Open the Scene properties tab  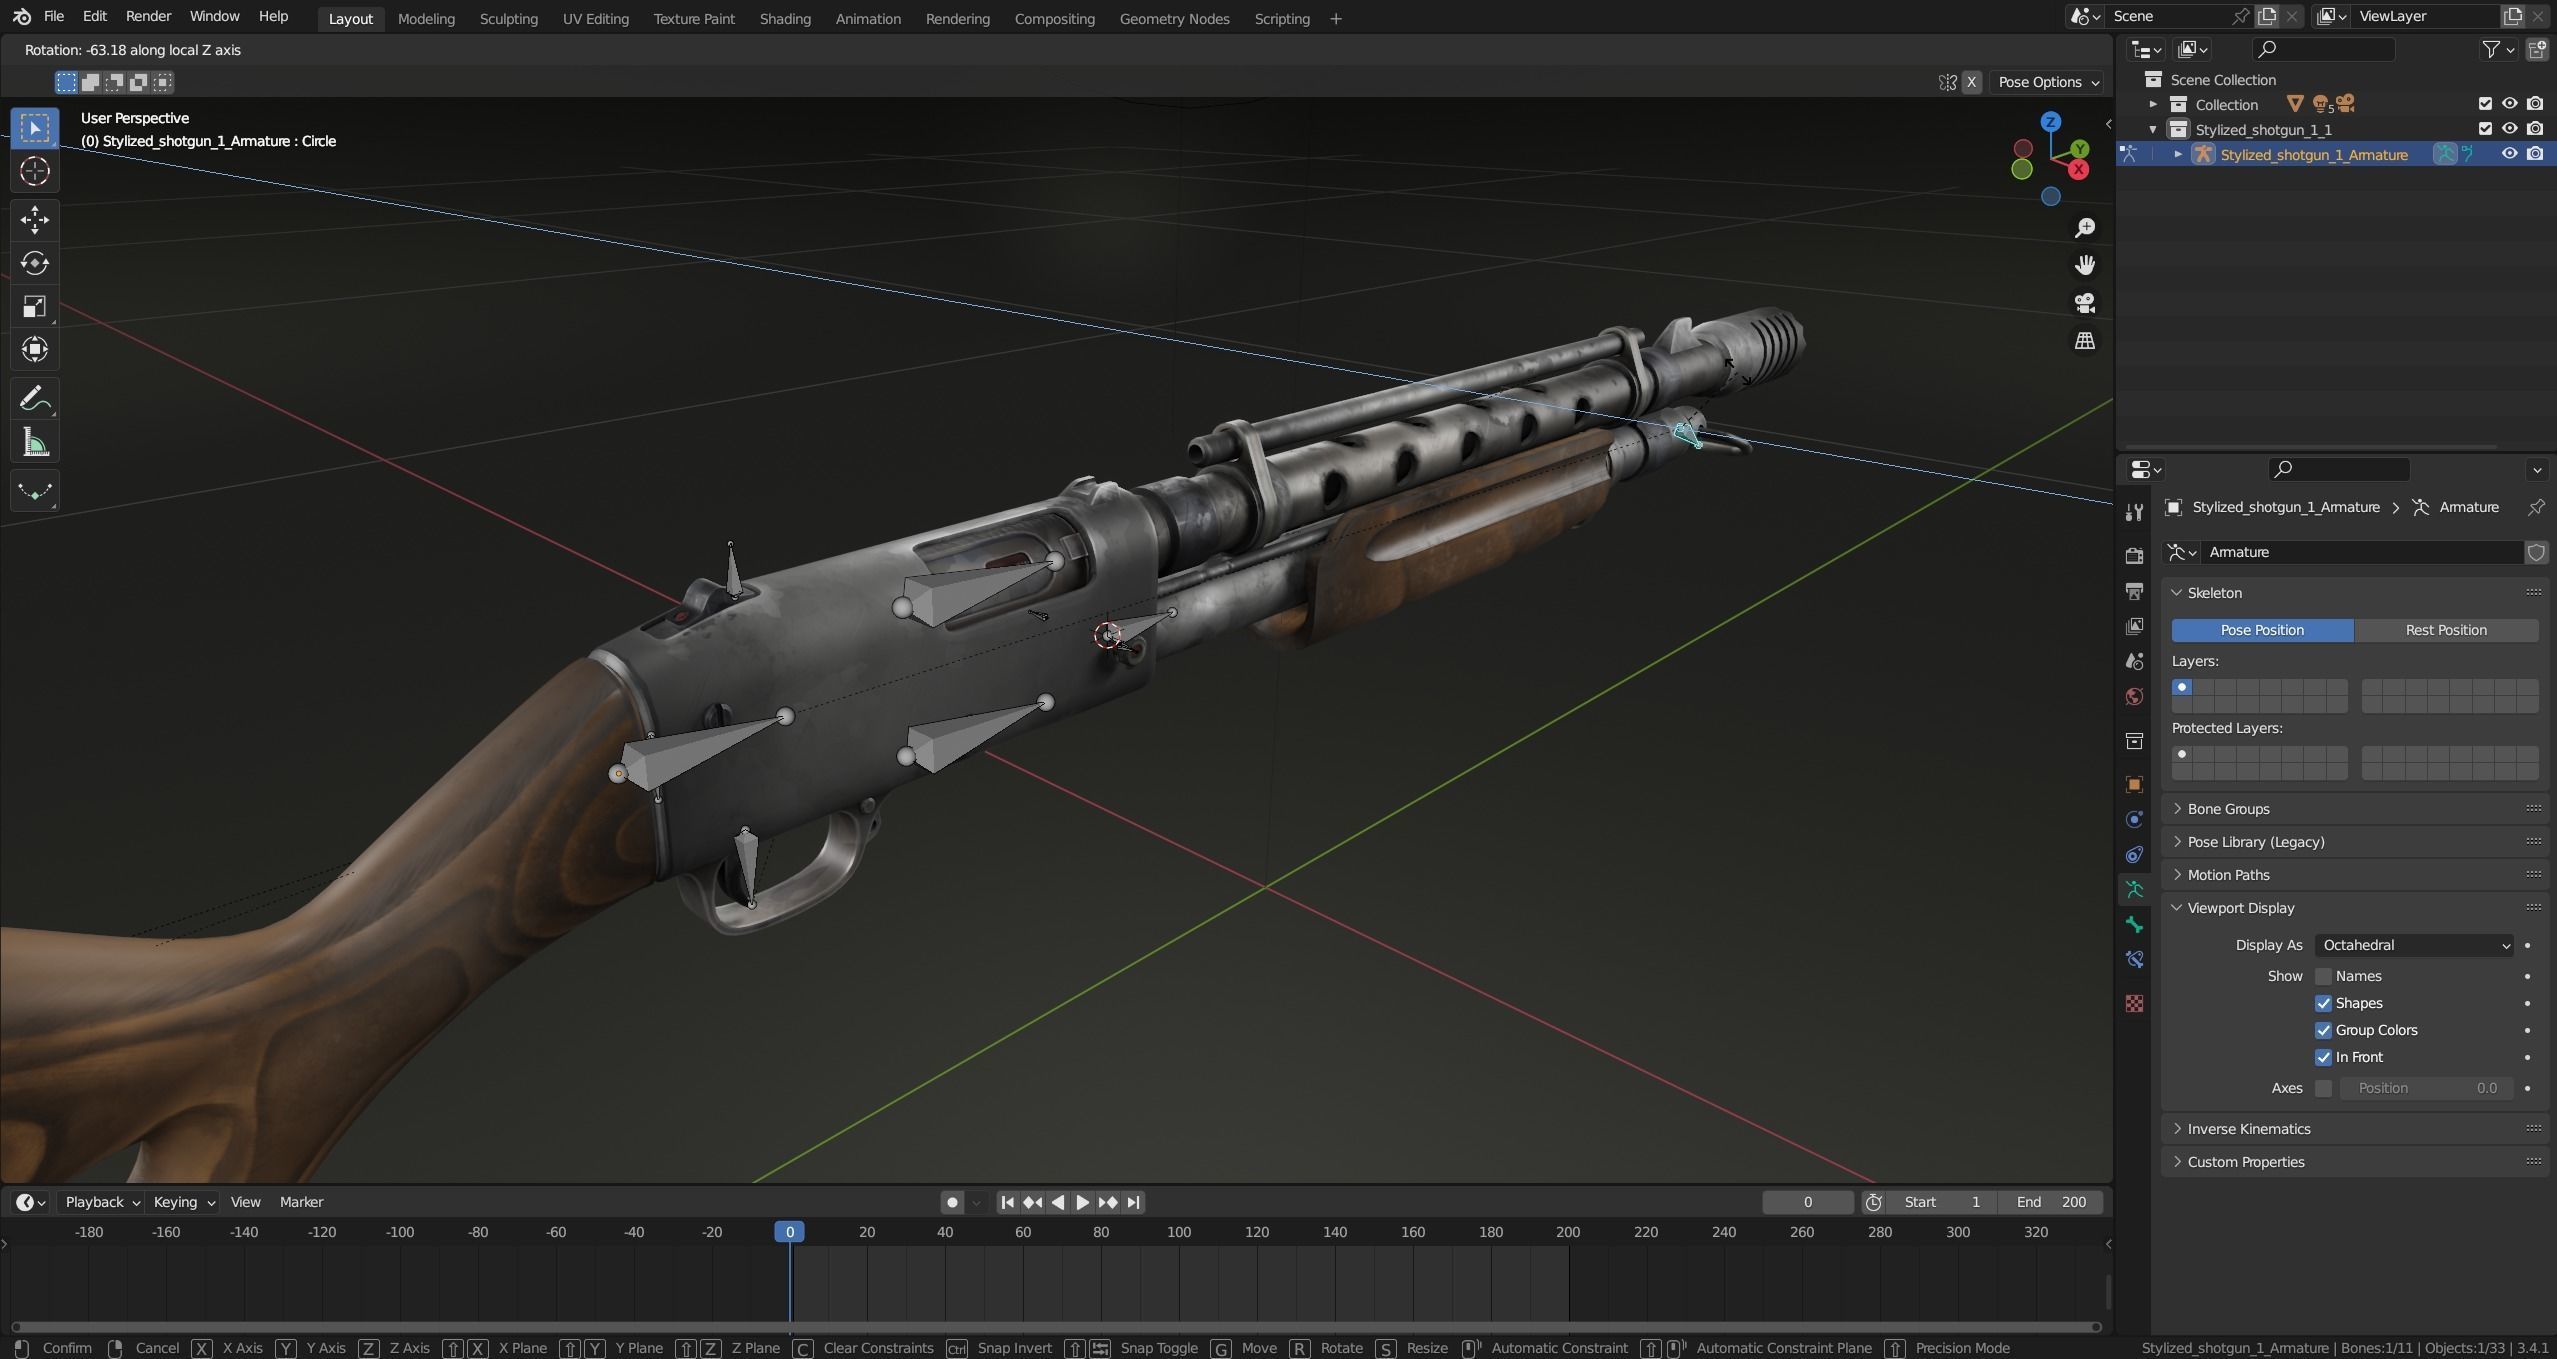[x=2134, y=661]
